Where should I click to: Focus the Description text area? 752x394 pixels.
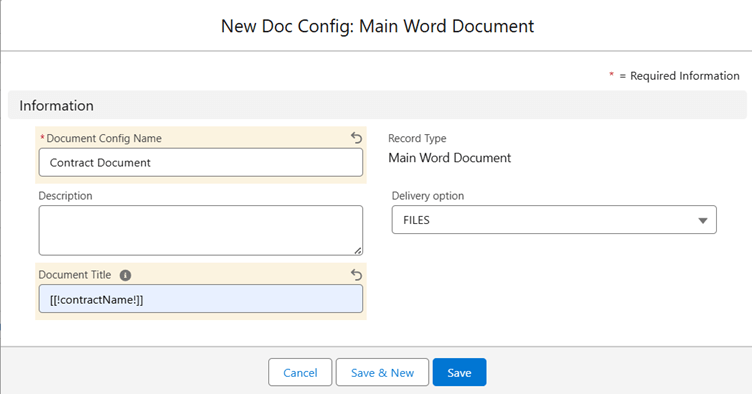[200, 231]
